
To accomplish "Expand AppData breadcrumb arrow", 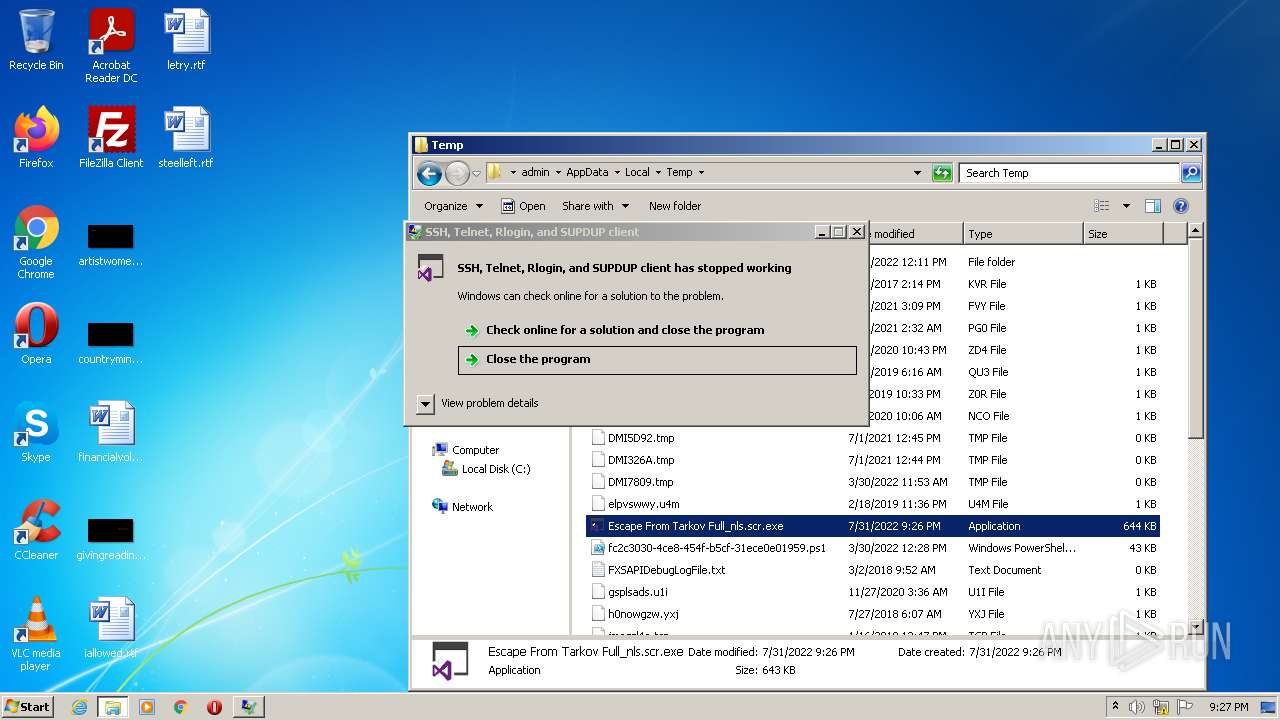I will [x=617, y=173].
